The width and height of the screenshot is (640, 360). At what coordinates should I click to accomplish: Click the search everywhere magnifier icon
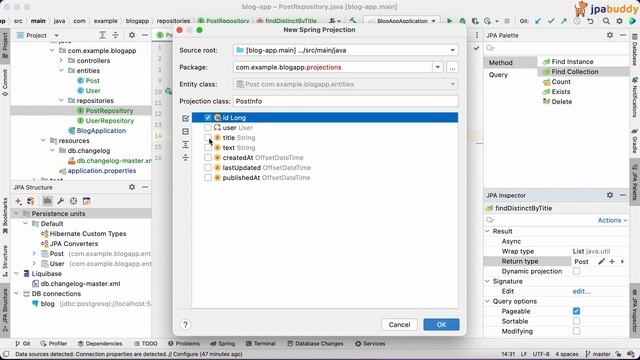pyautogui.click(x=607, y=21)
